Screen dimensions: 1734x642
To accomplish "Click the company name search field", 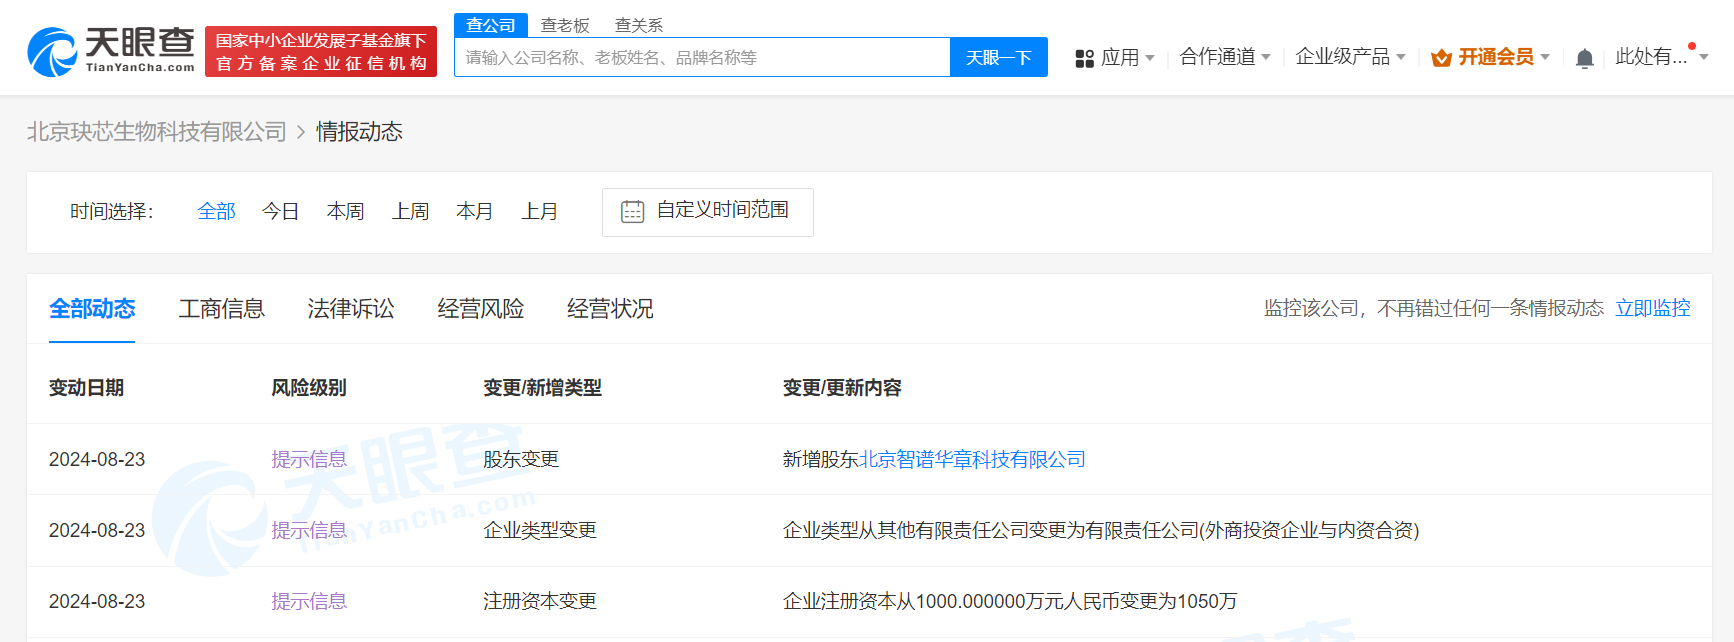I will point(702,57).
